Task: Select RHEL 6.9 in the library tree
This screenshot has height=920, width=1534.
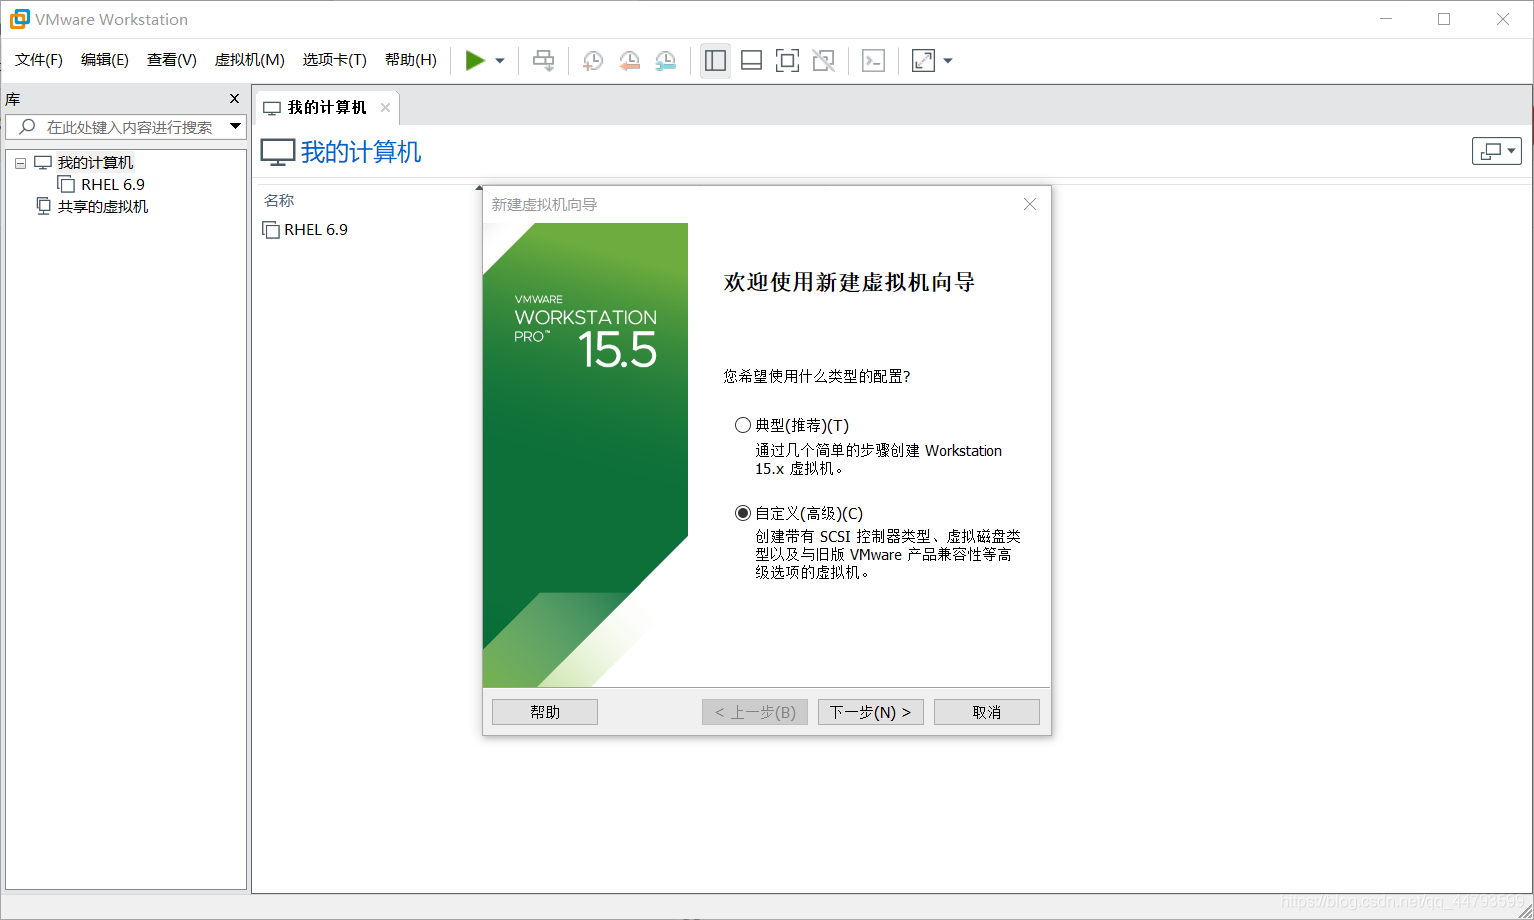Action: 110,184
